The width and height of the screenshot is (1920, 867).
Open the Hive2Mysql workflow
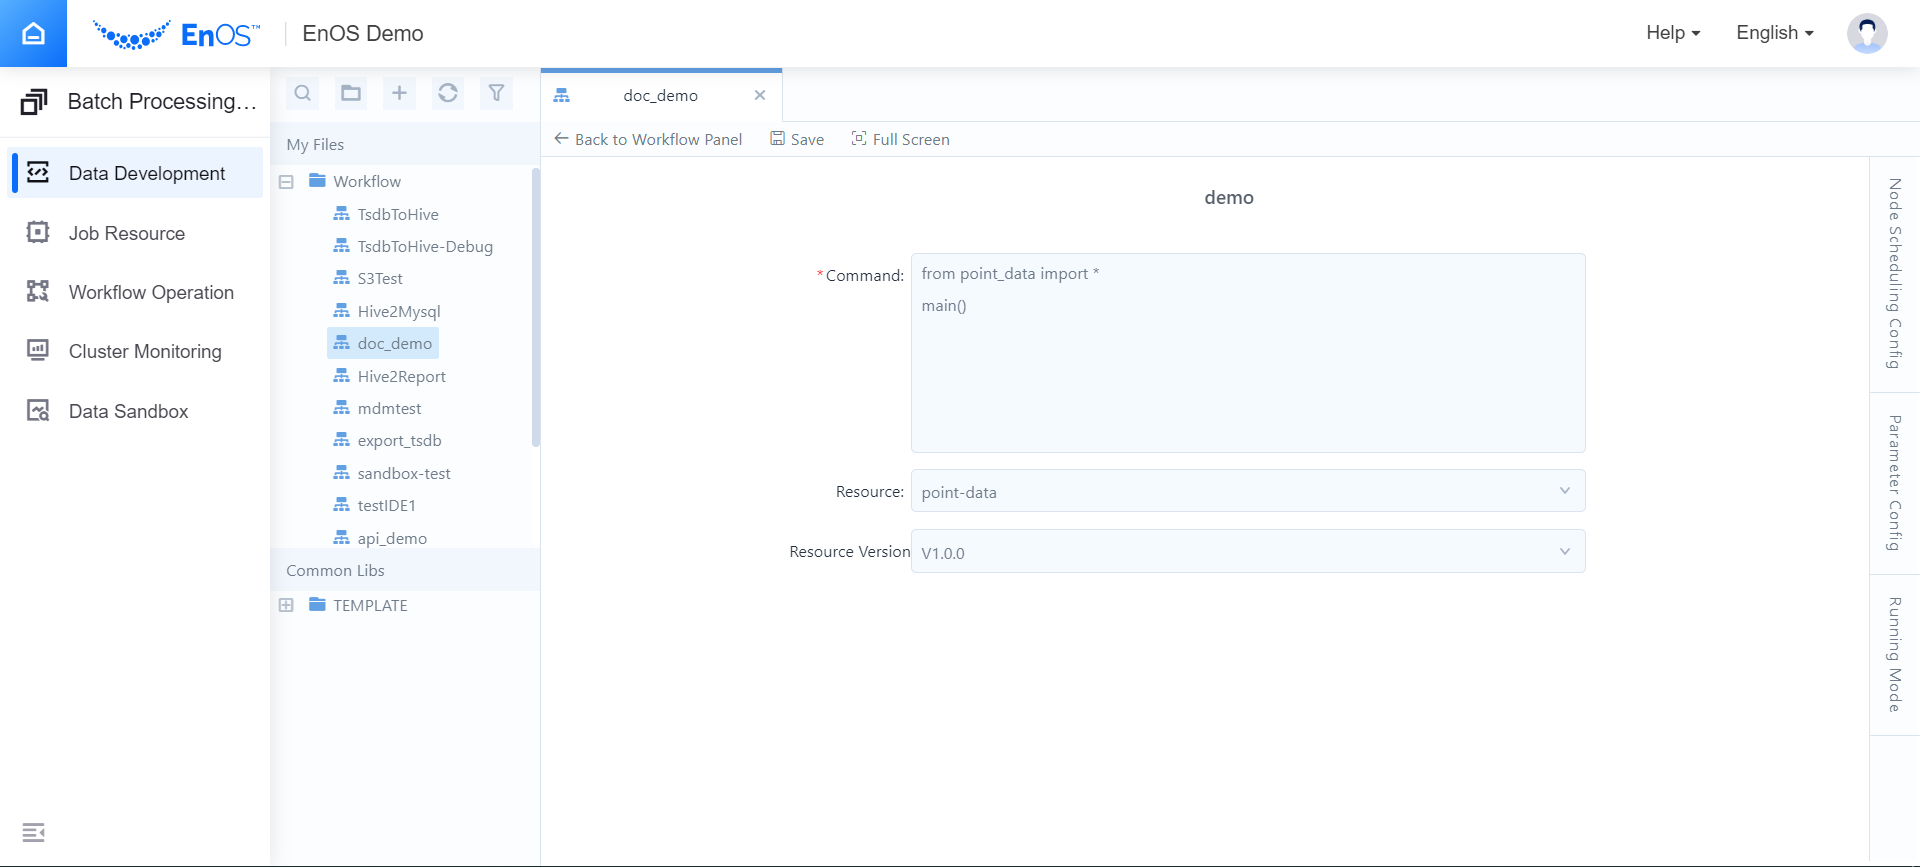[399, 311]
